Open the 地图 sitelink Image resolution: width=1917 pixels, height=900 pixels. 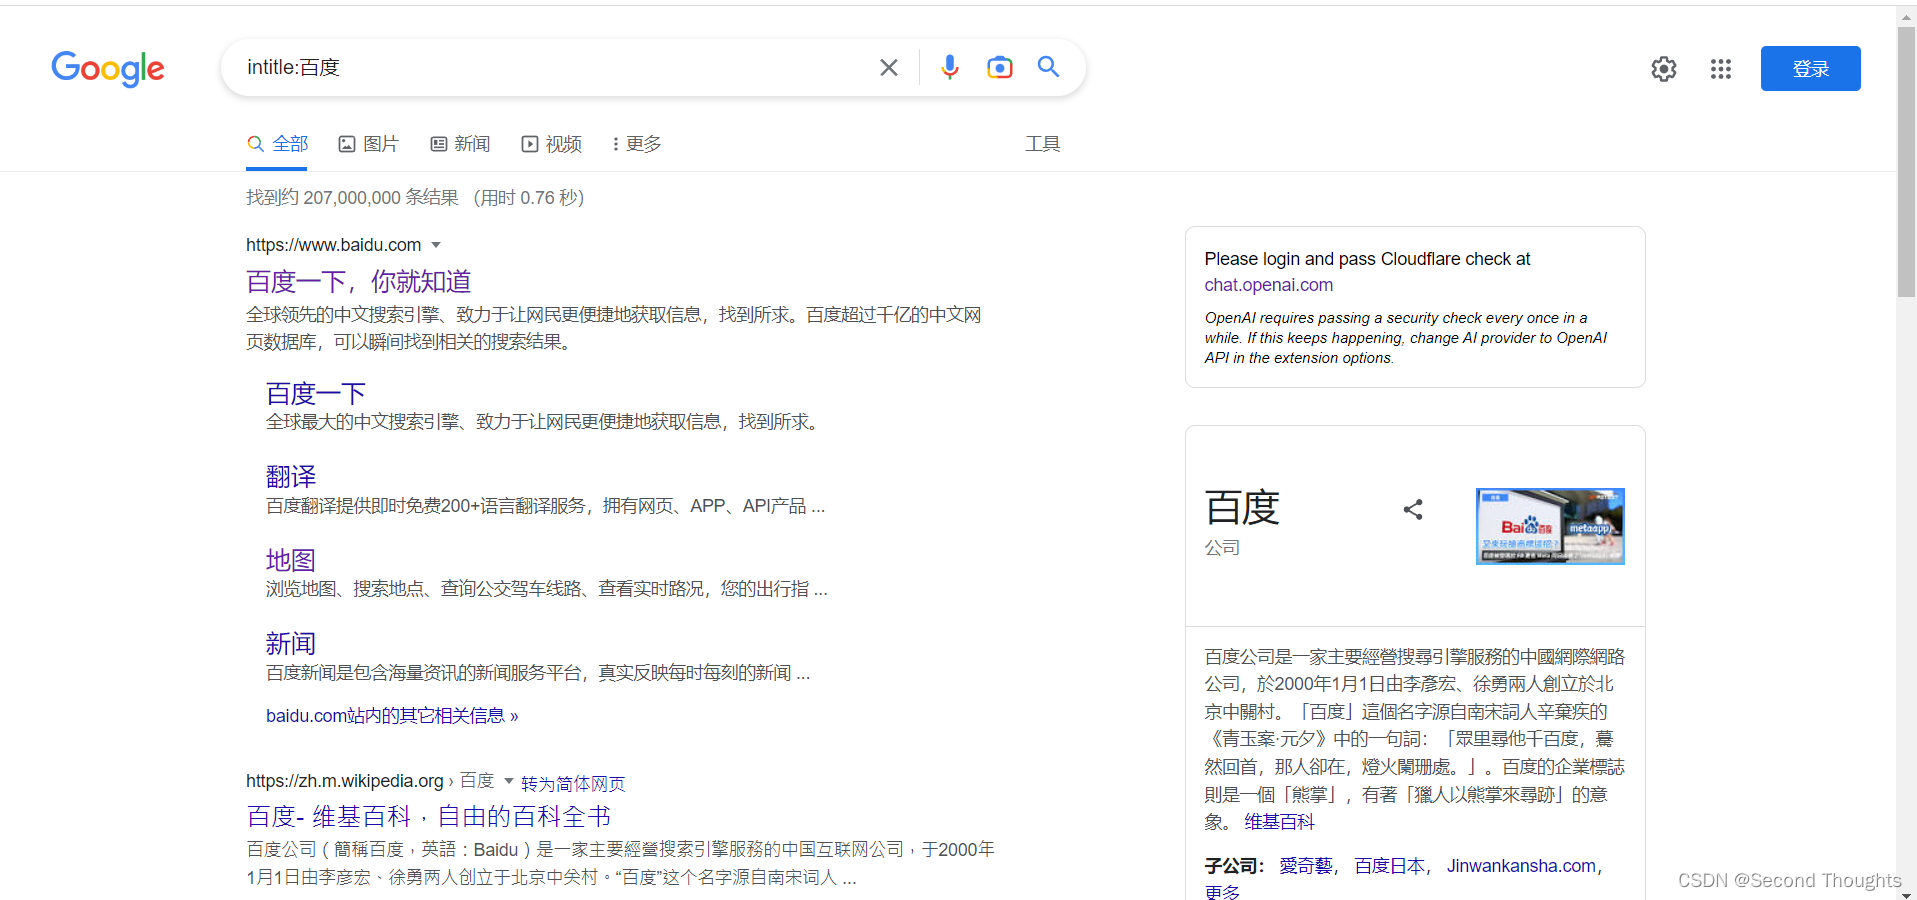point(291,560)
